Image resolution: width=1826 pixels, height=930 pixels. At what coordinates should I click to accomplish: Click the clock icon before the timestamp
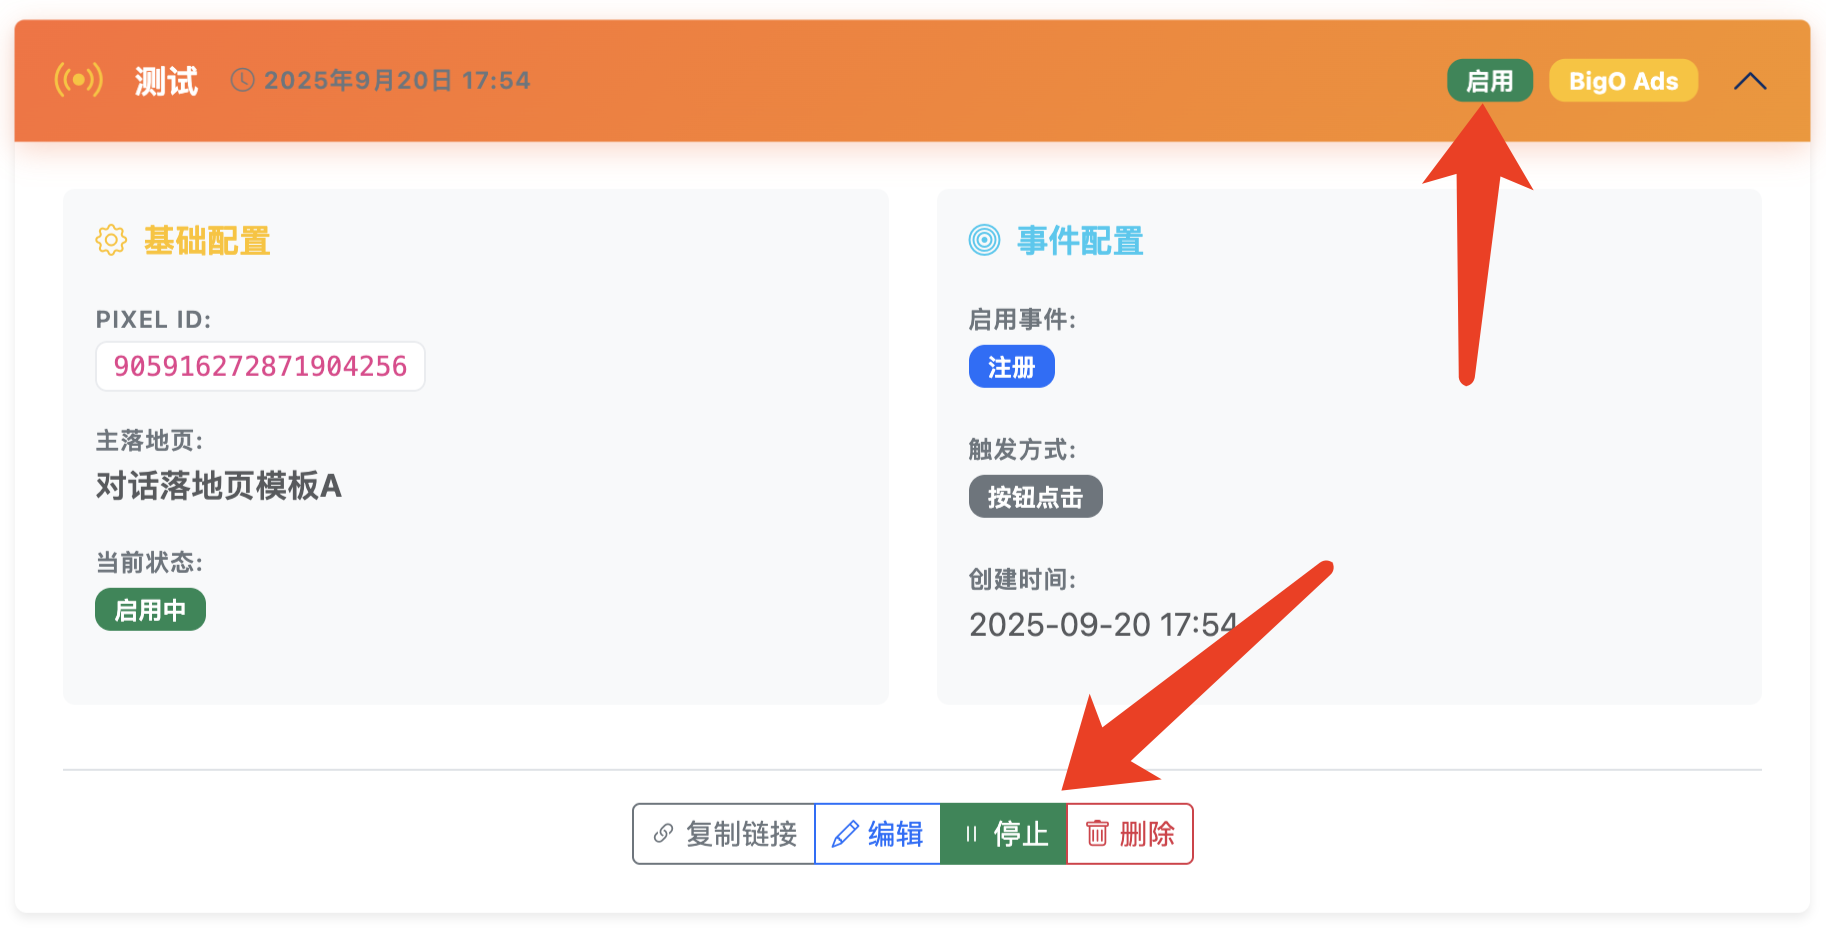(242, 80)
